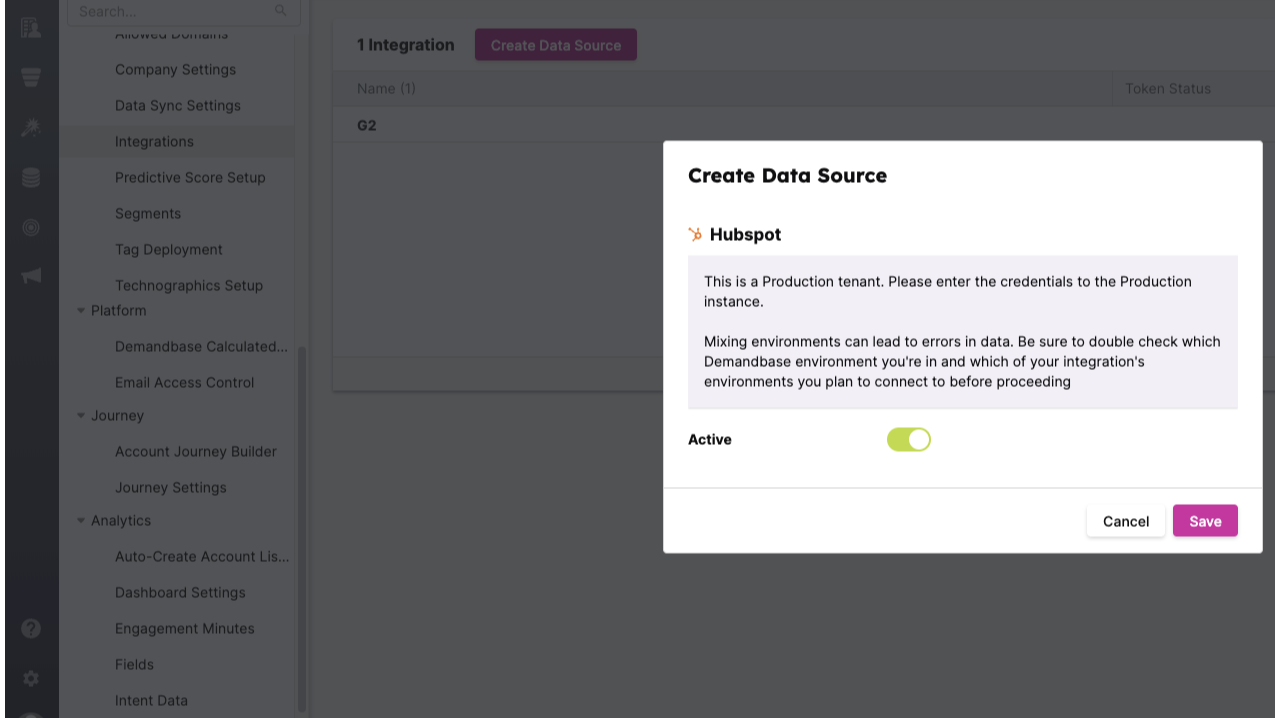
Task: Click the magic wand icon in the left rail
Action: click(x=30, y=127)
